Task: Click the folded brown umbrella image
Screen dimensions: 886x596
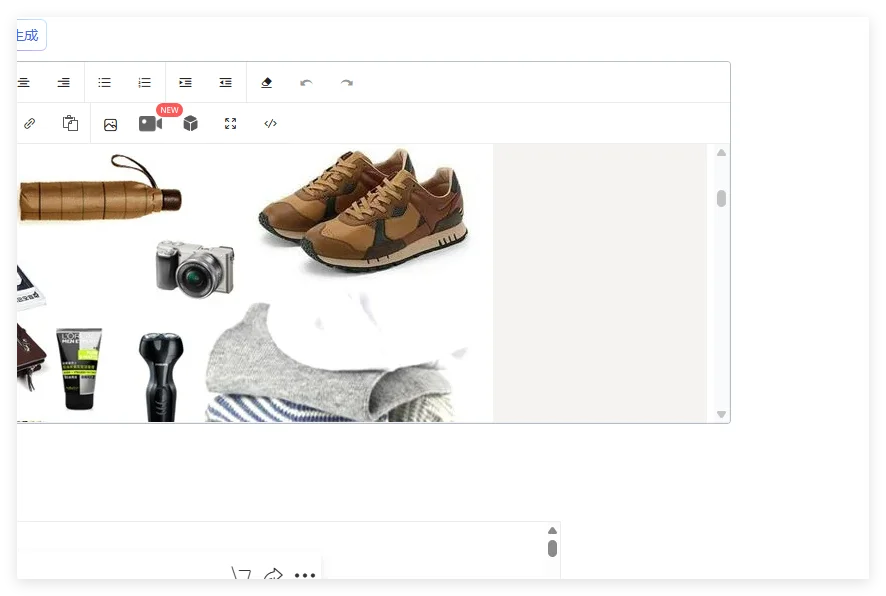Action: click(x=100, y=189)
